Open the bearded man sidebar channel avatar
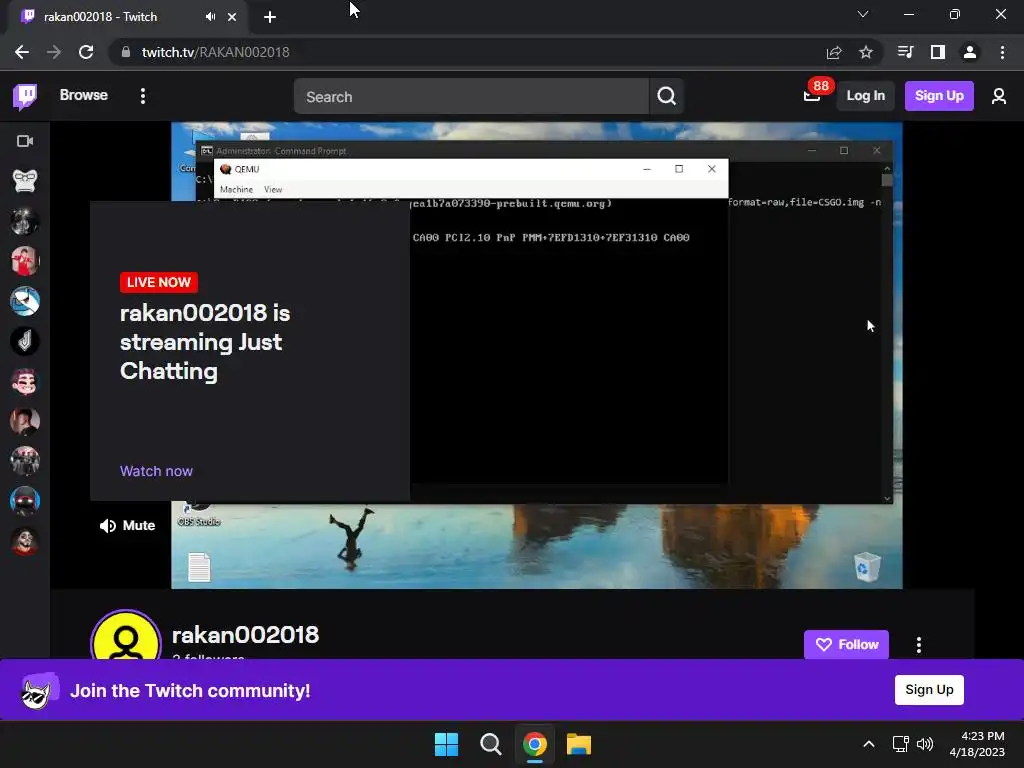 (25, 421)
